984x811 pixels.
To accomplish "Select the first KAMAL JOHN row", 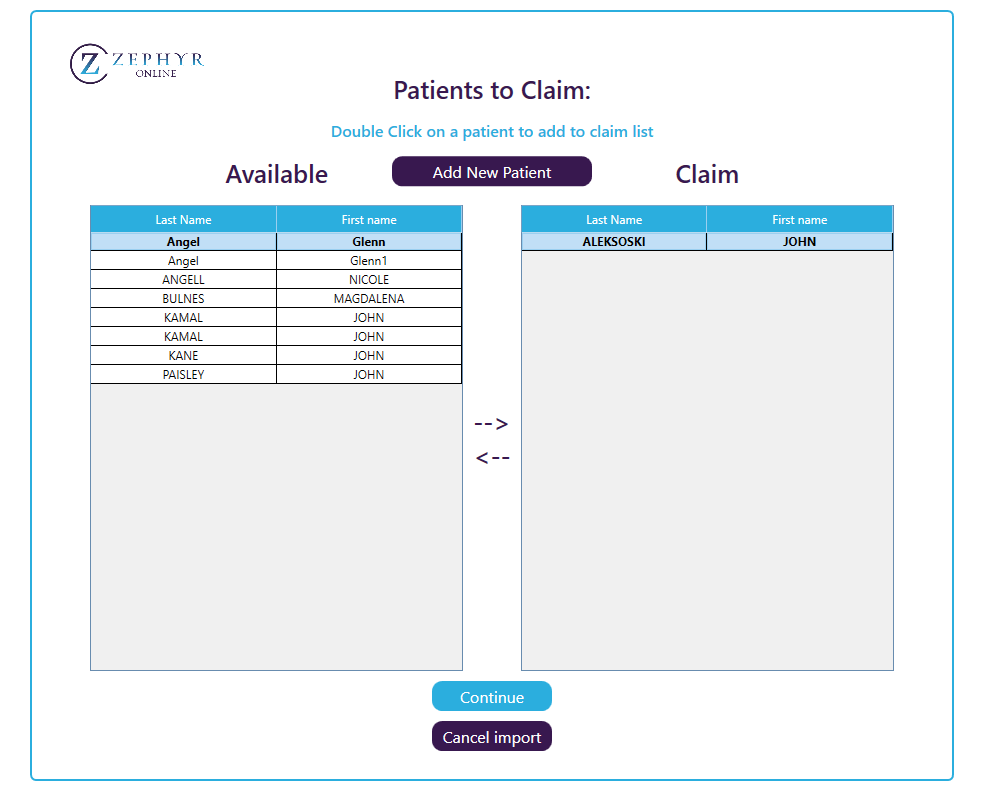I will [183, 318].
